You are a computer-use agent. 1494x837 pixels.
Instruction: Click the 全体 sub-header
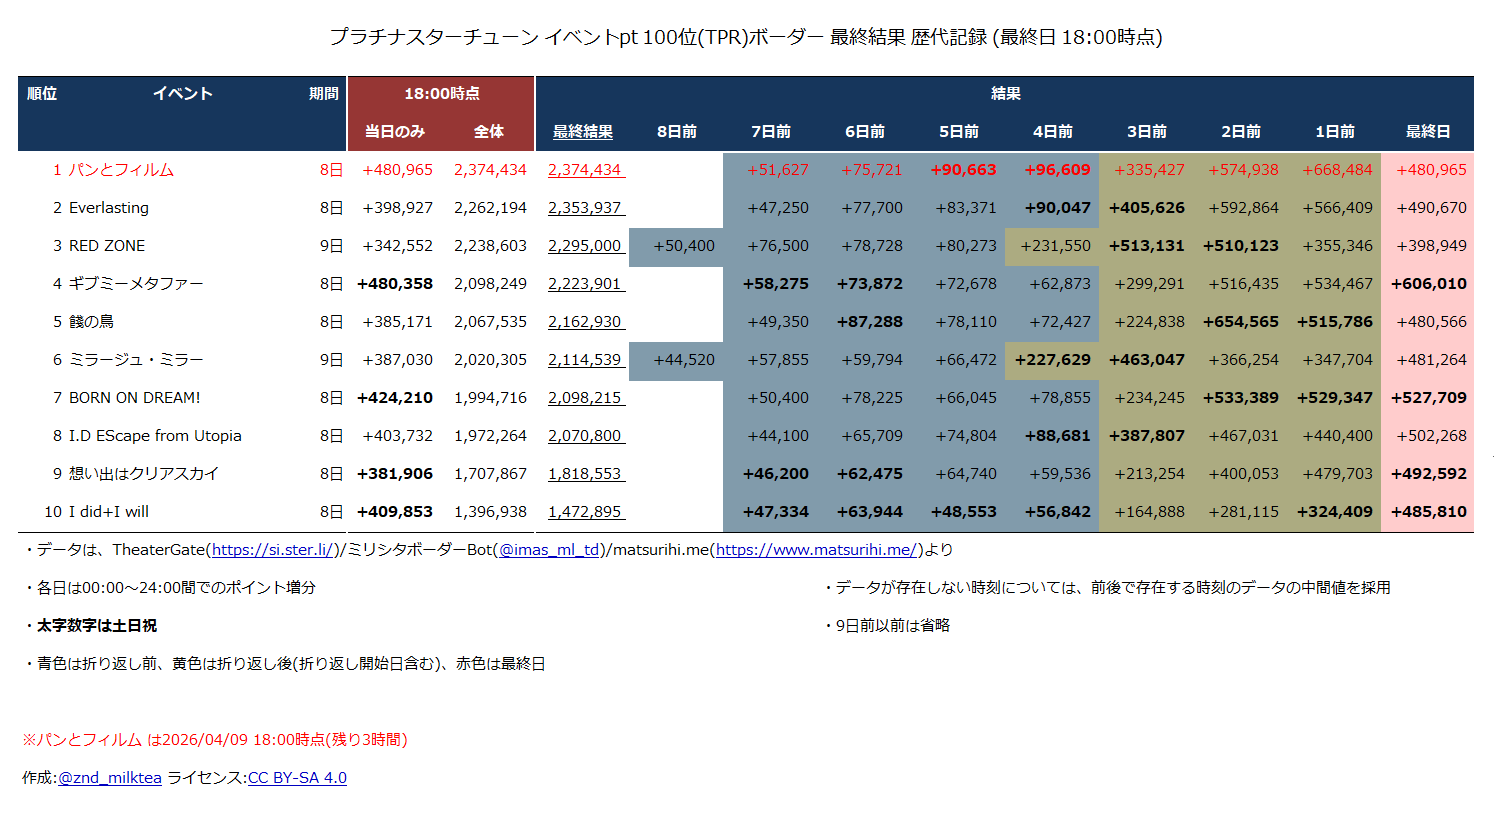[x=489, y=132]
